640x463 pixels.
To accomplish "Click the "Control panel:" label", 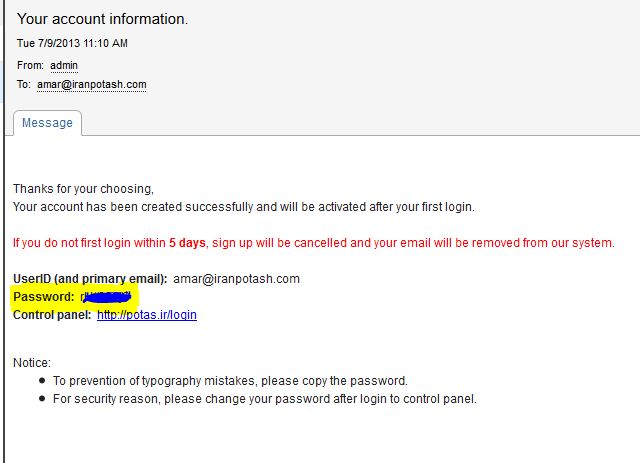I will coord(51,315).
